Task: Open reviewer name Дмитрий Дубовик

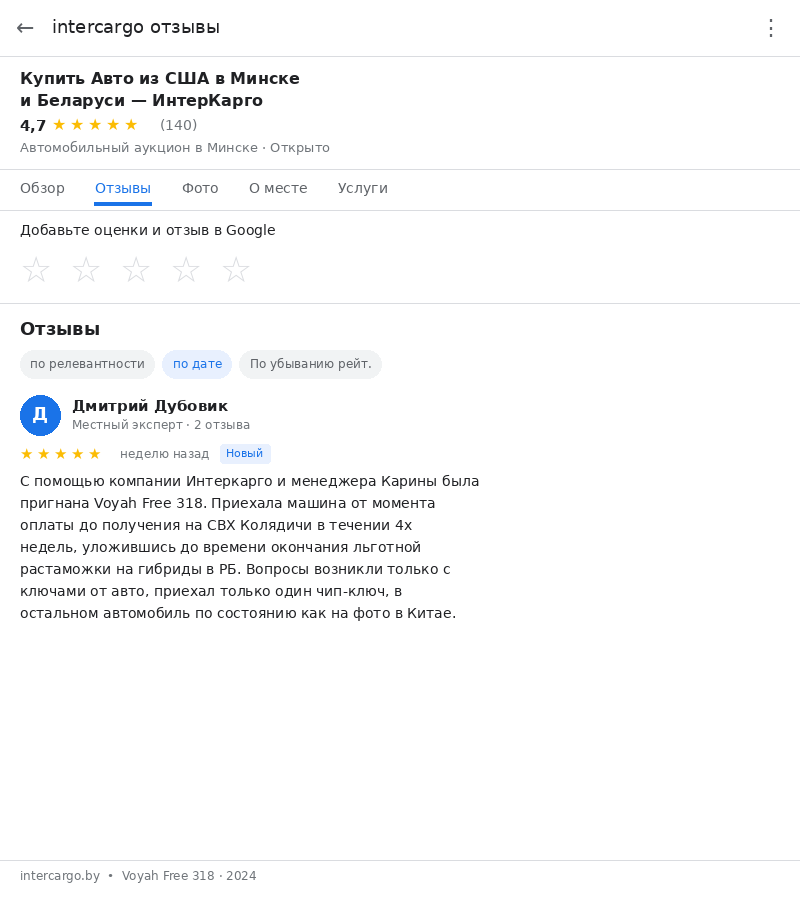Action: 150,406
